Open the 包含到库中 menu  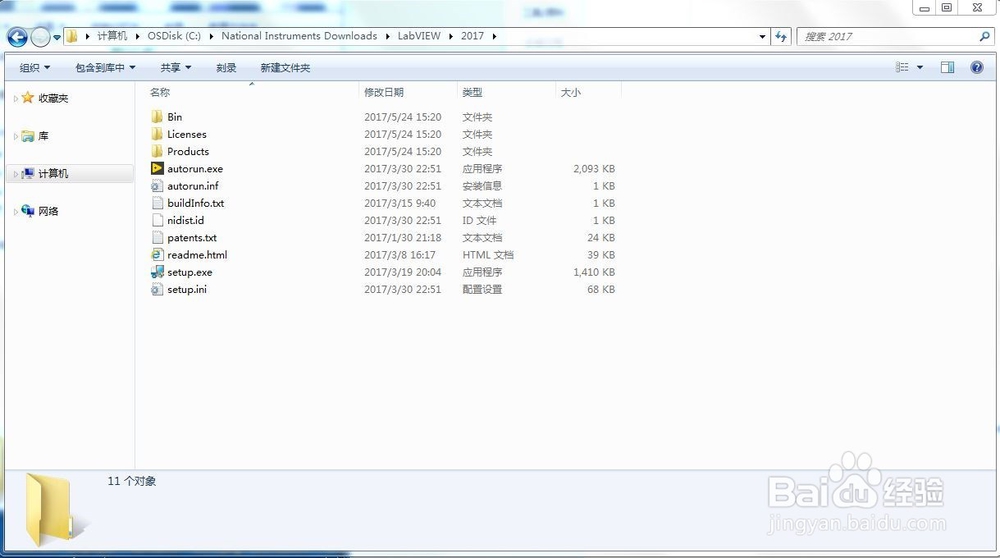click(105, 68)
